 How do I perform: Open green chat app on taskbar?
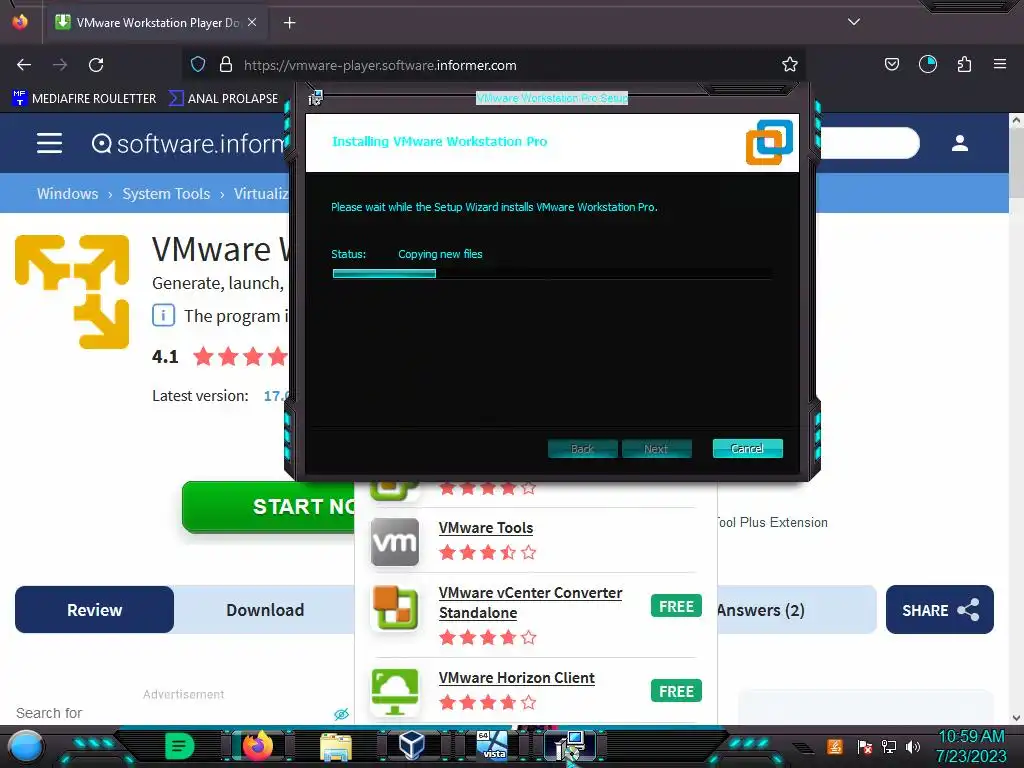[179, 746]
